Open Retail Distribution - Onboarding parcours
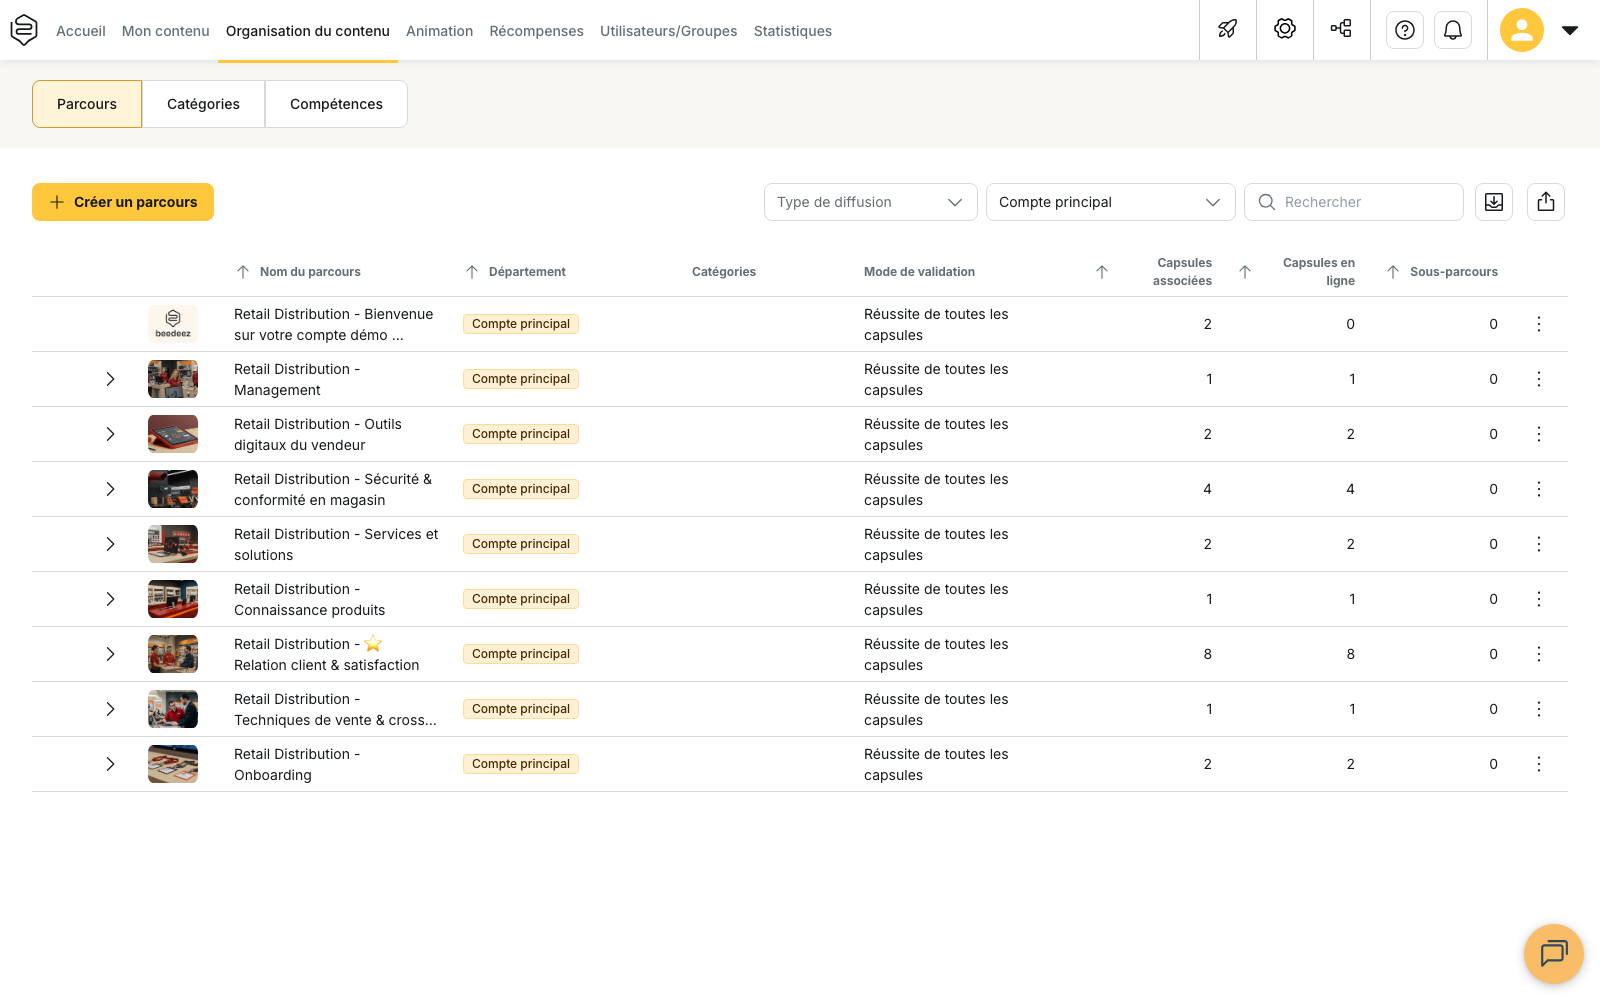Image resolution: width=1600 pixels, height=1000 pixels. click(x=297, y=764)
